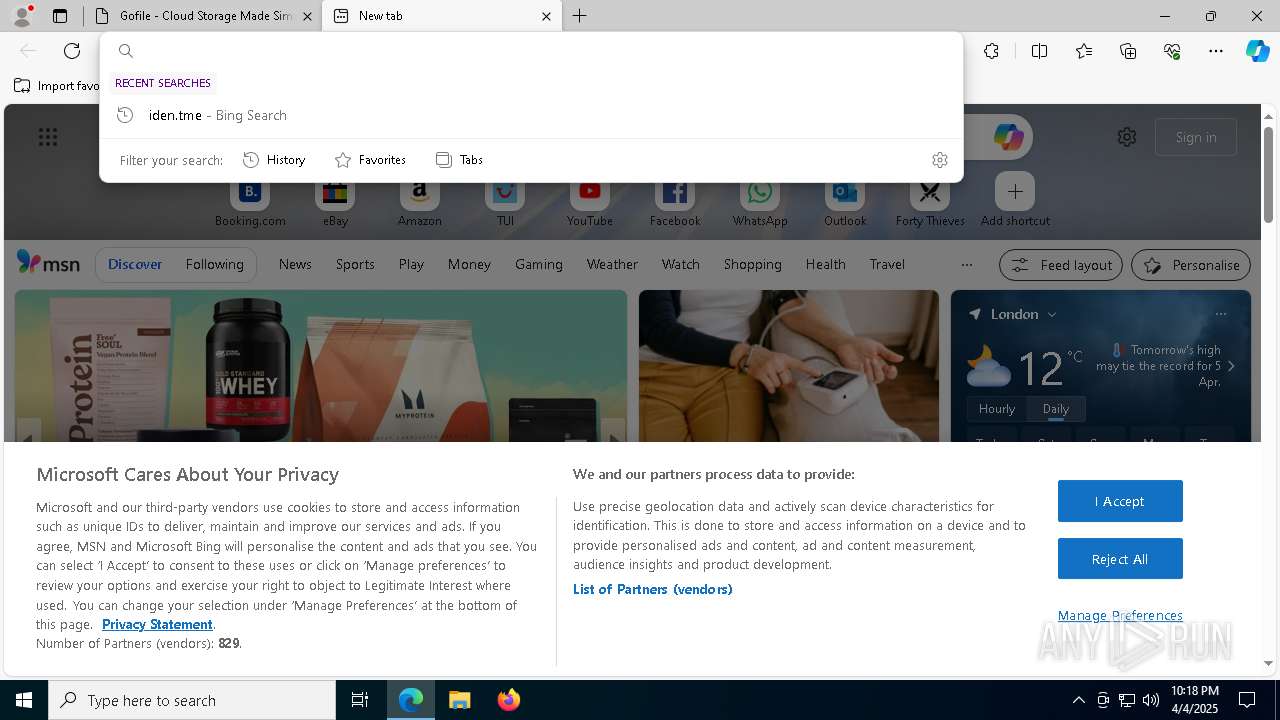Open Facebook shortcut

(675, 202)
